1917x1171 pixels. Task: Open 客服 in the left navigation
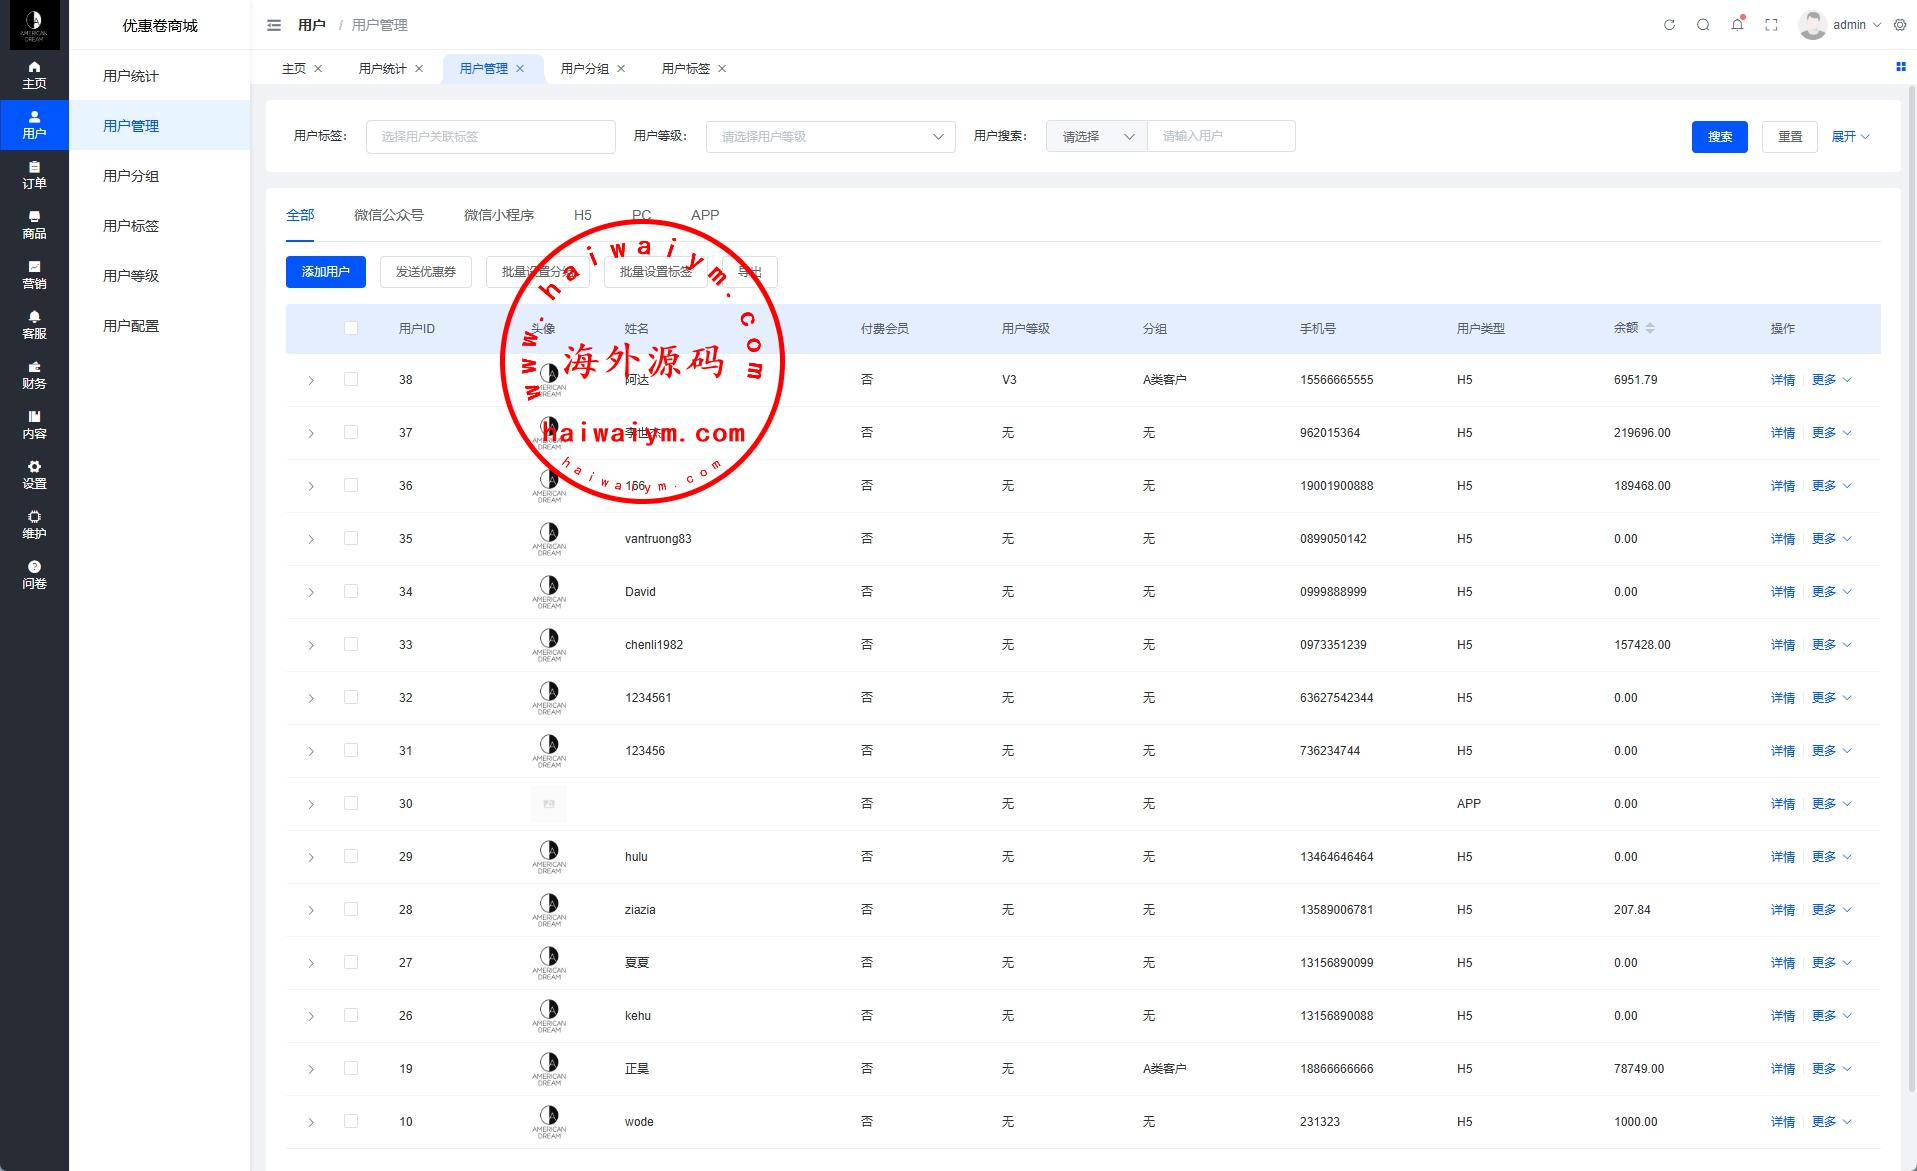click(34, 325)
